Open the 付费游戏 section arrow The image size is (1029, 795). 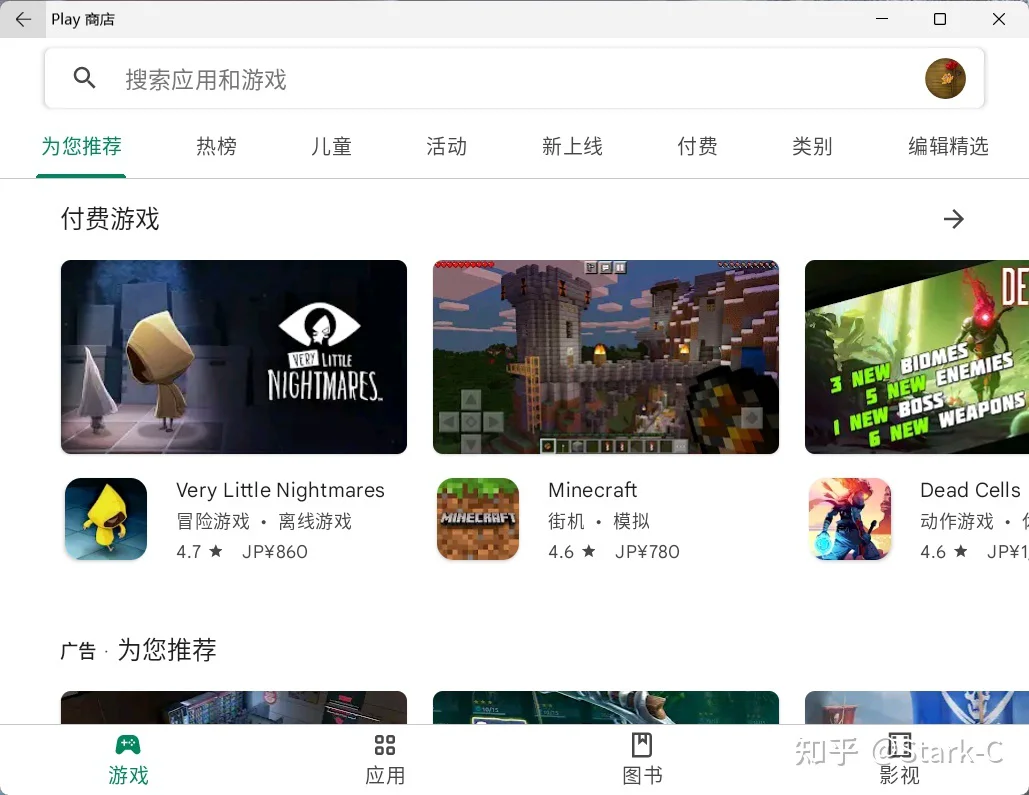[x=954, y=219]
